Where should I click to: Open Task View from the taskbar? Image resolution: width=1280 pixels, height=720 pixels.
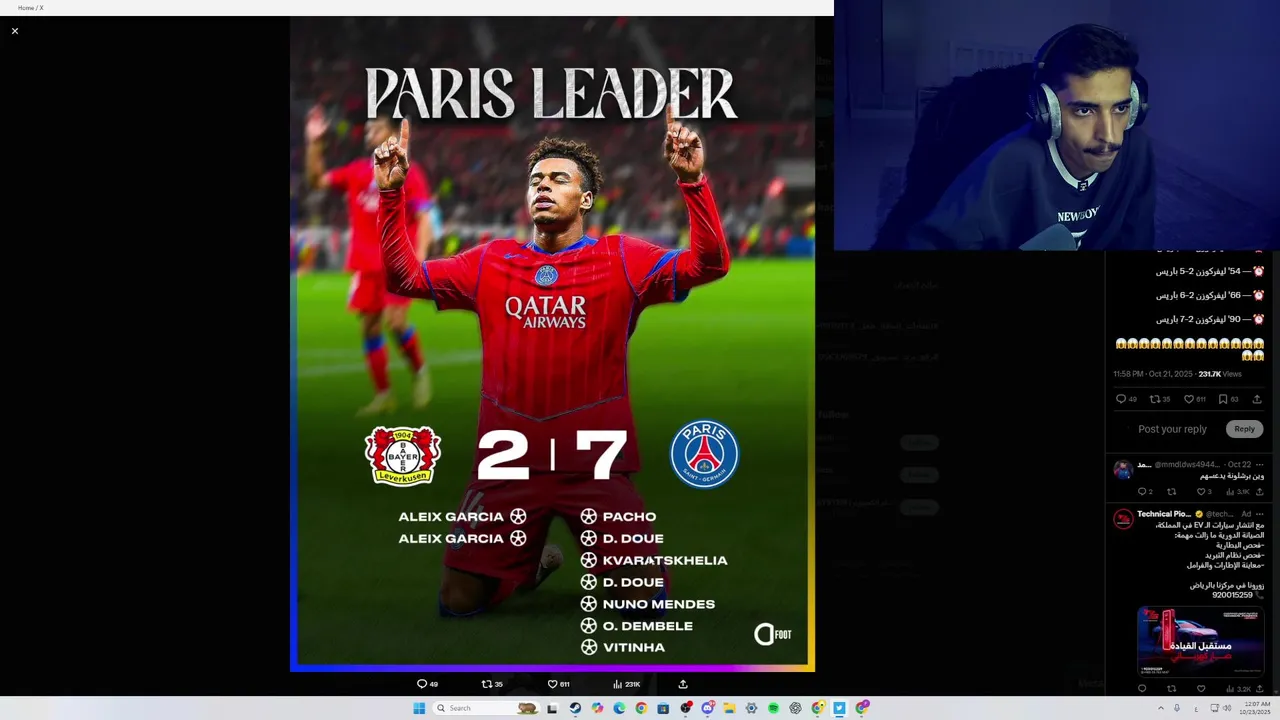click(x=551, y=708)
